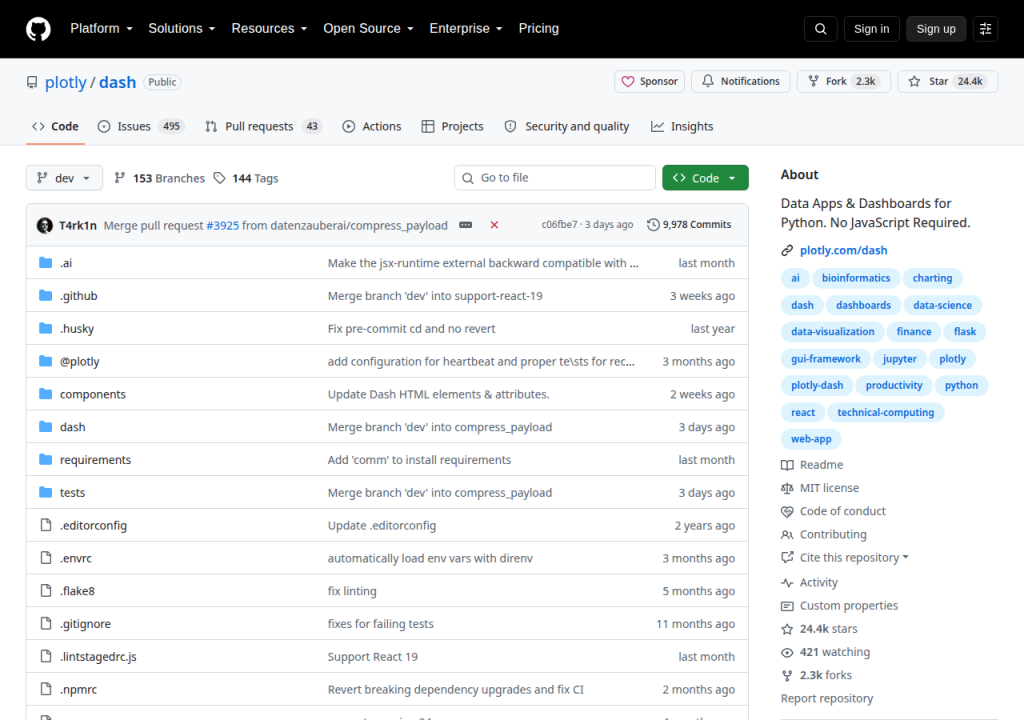Click the Sign up button
Screen dimensions: 1024x720
click(936, 29)
